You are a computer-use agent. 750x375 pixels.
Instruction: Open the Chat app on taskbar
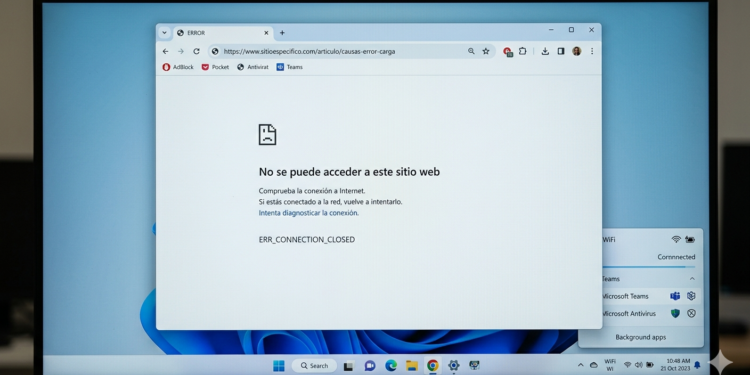click(x=370, y=366)
